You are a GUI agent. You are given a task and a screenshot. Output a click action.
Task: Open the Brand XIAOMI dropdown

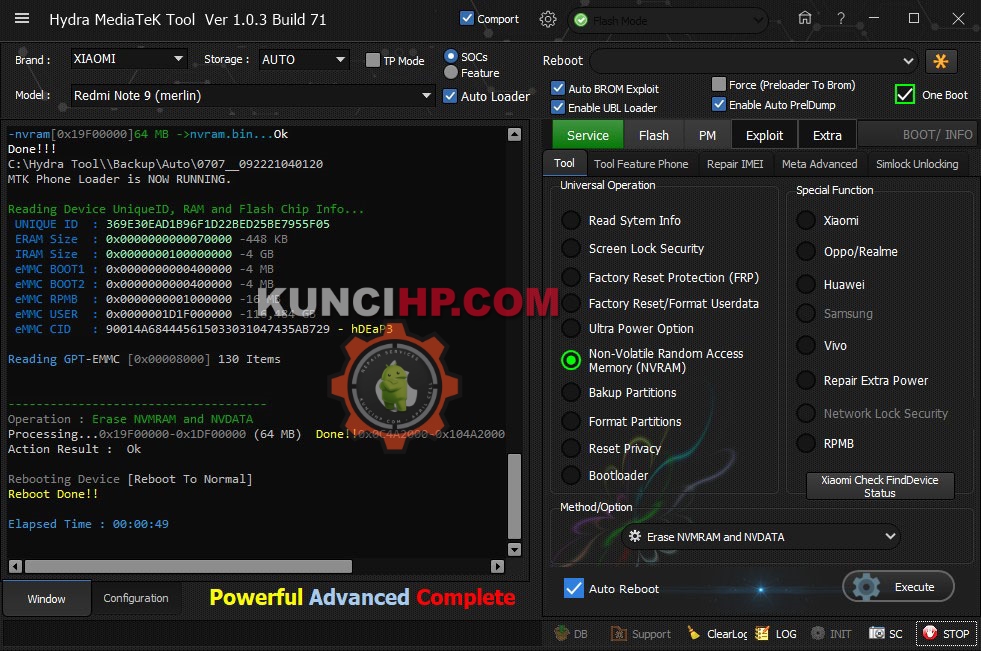click(128, 59)
